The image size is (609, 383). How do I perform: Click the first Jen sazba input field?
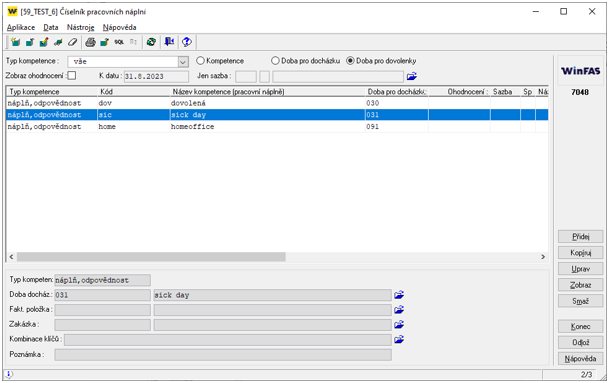tap(246, 76)
